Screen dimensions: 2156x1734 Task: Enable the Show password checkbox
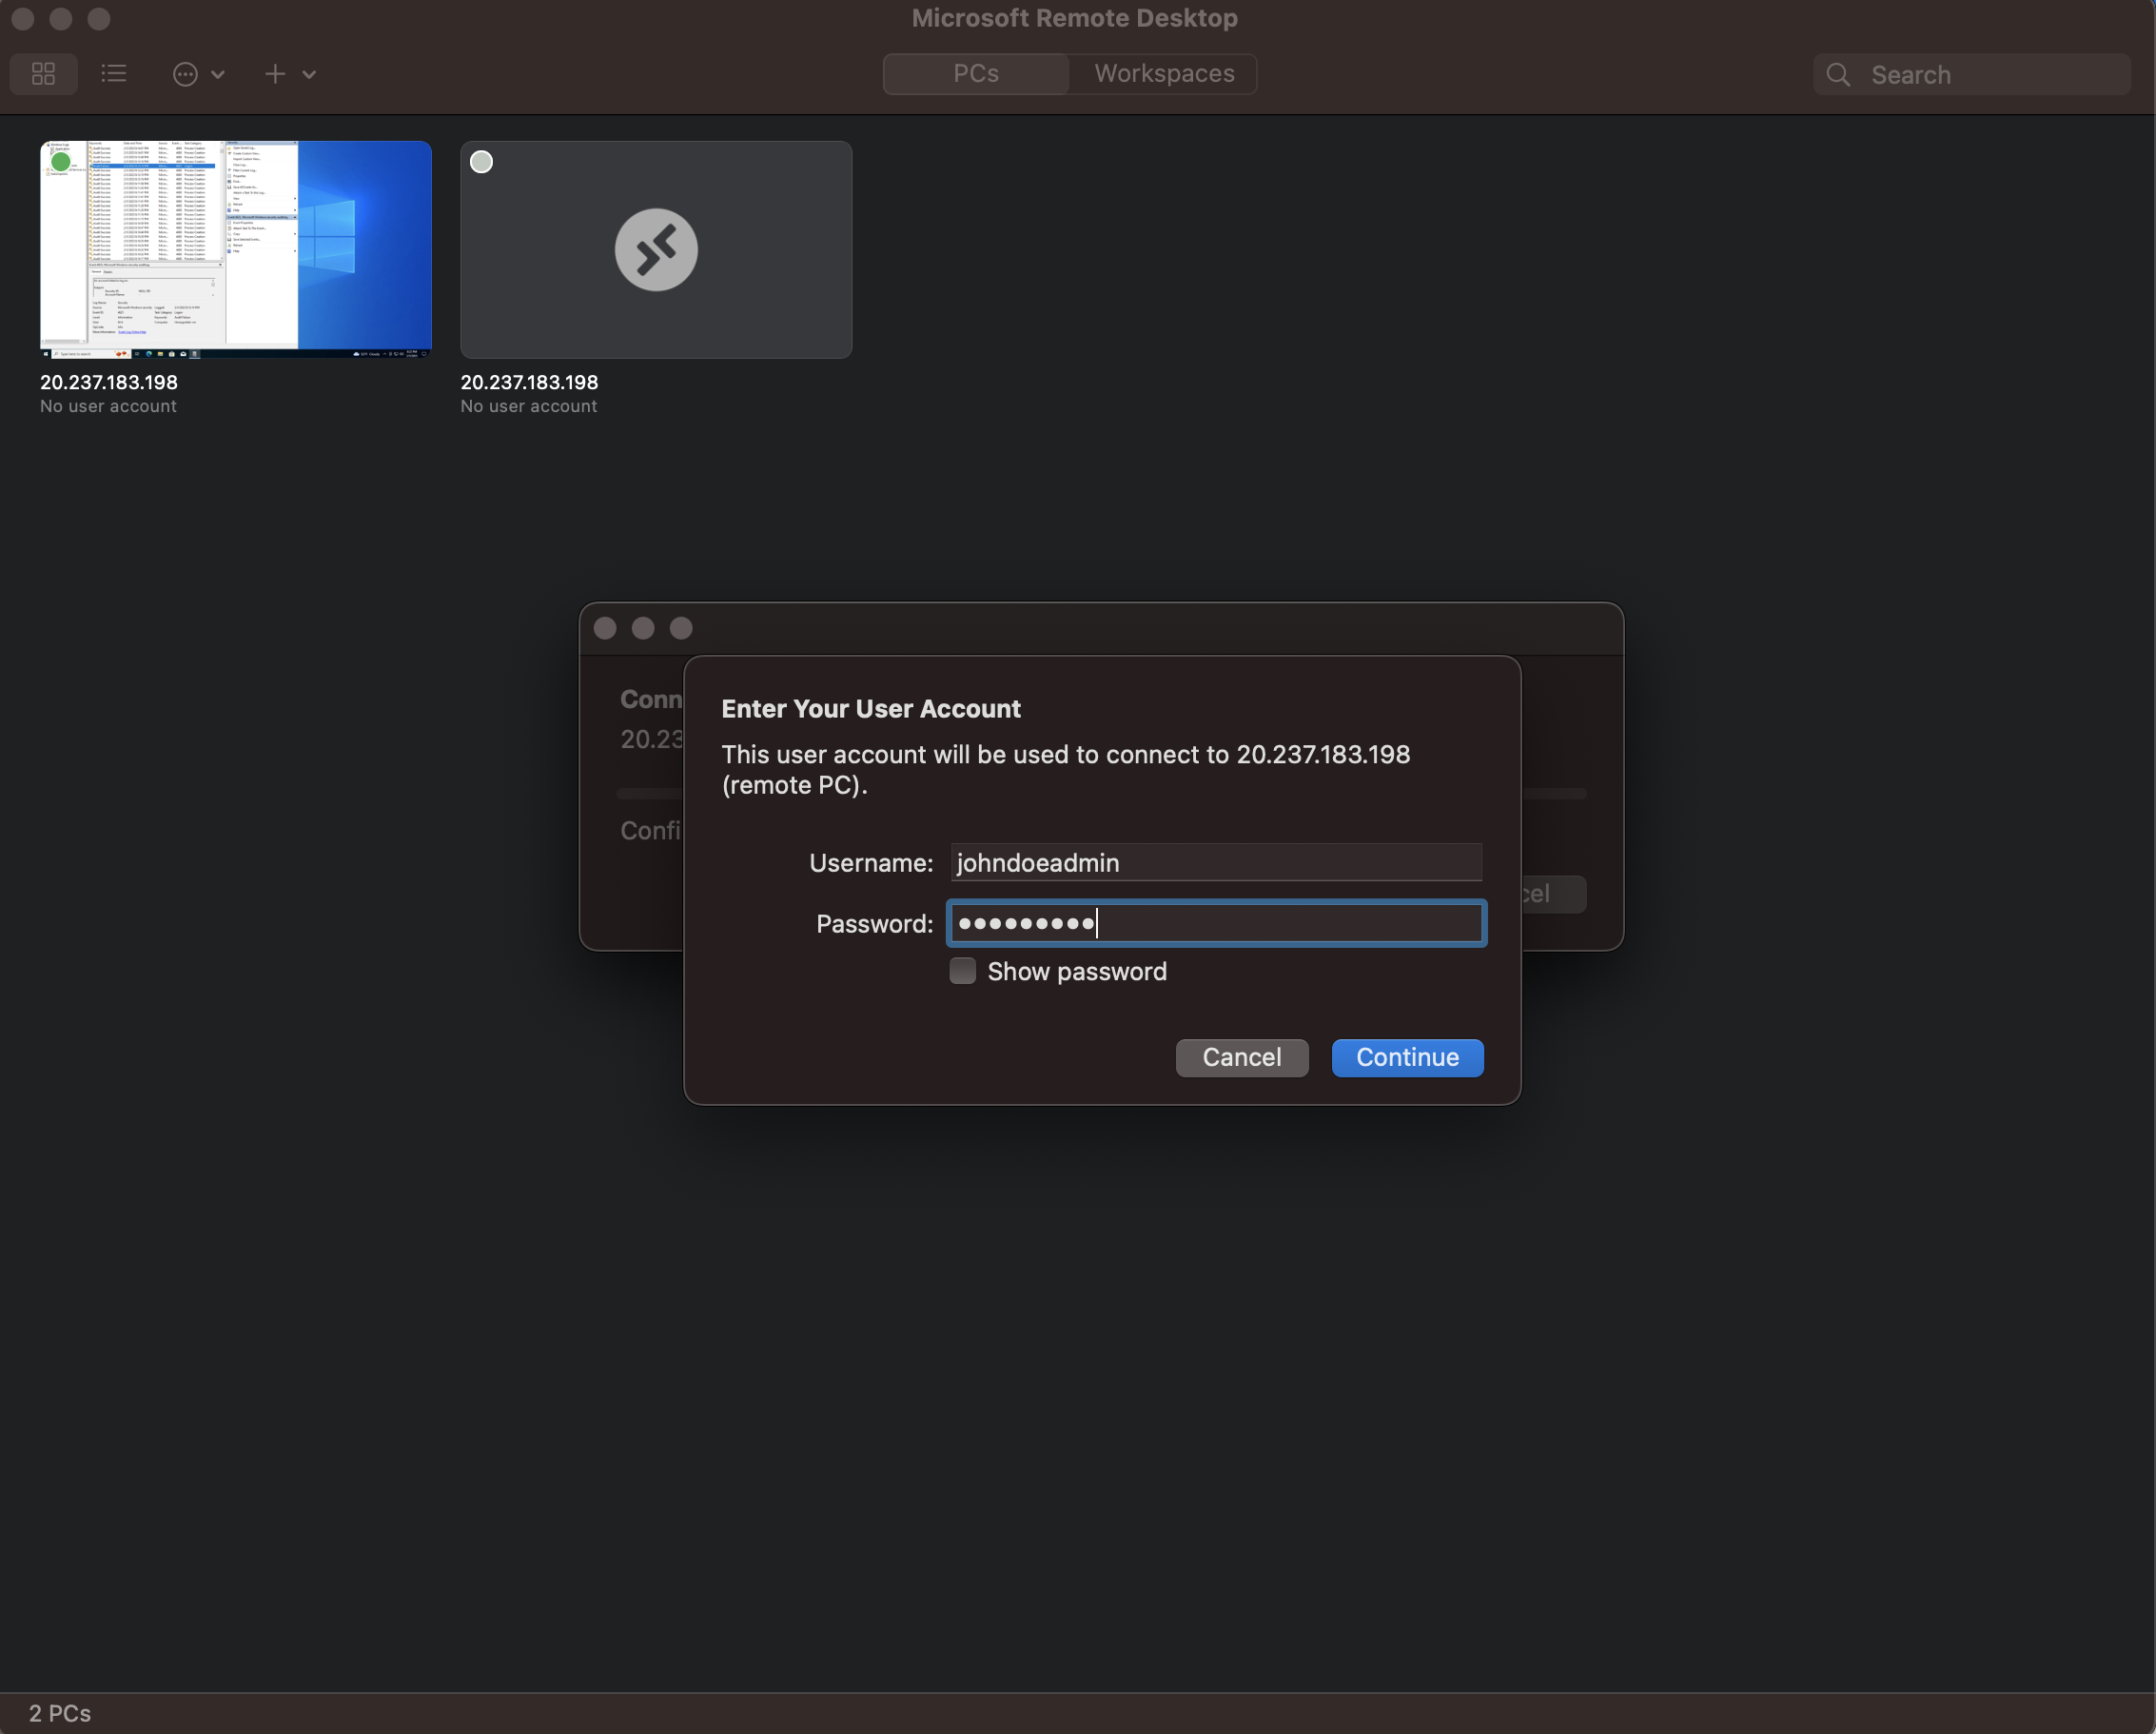click(x=963, y=971)
